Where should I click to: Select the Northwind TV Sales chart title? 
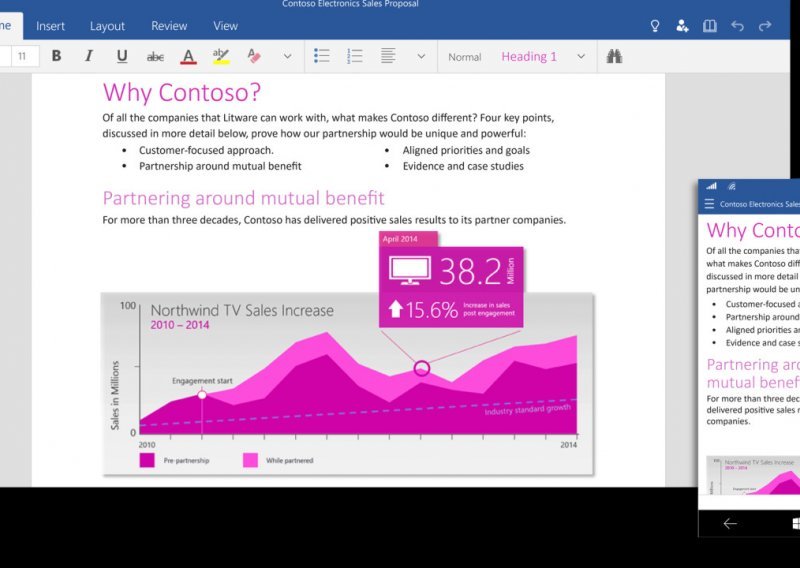point(242,310)
